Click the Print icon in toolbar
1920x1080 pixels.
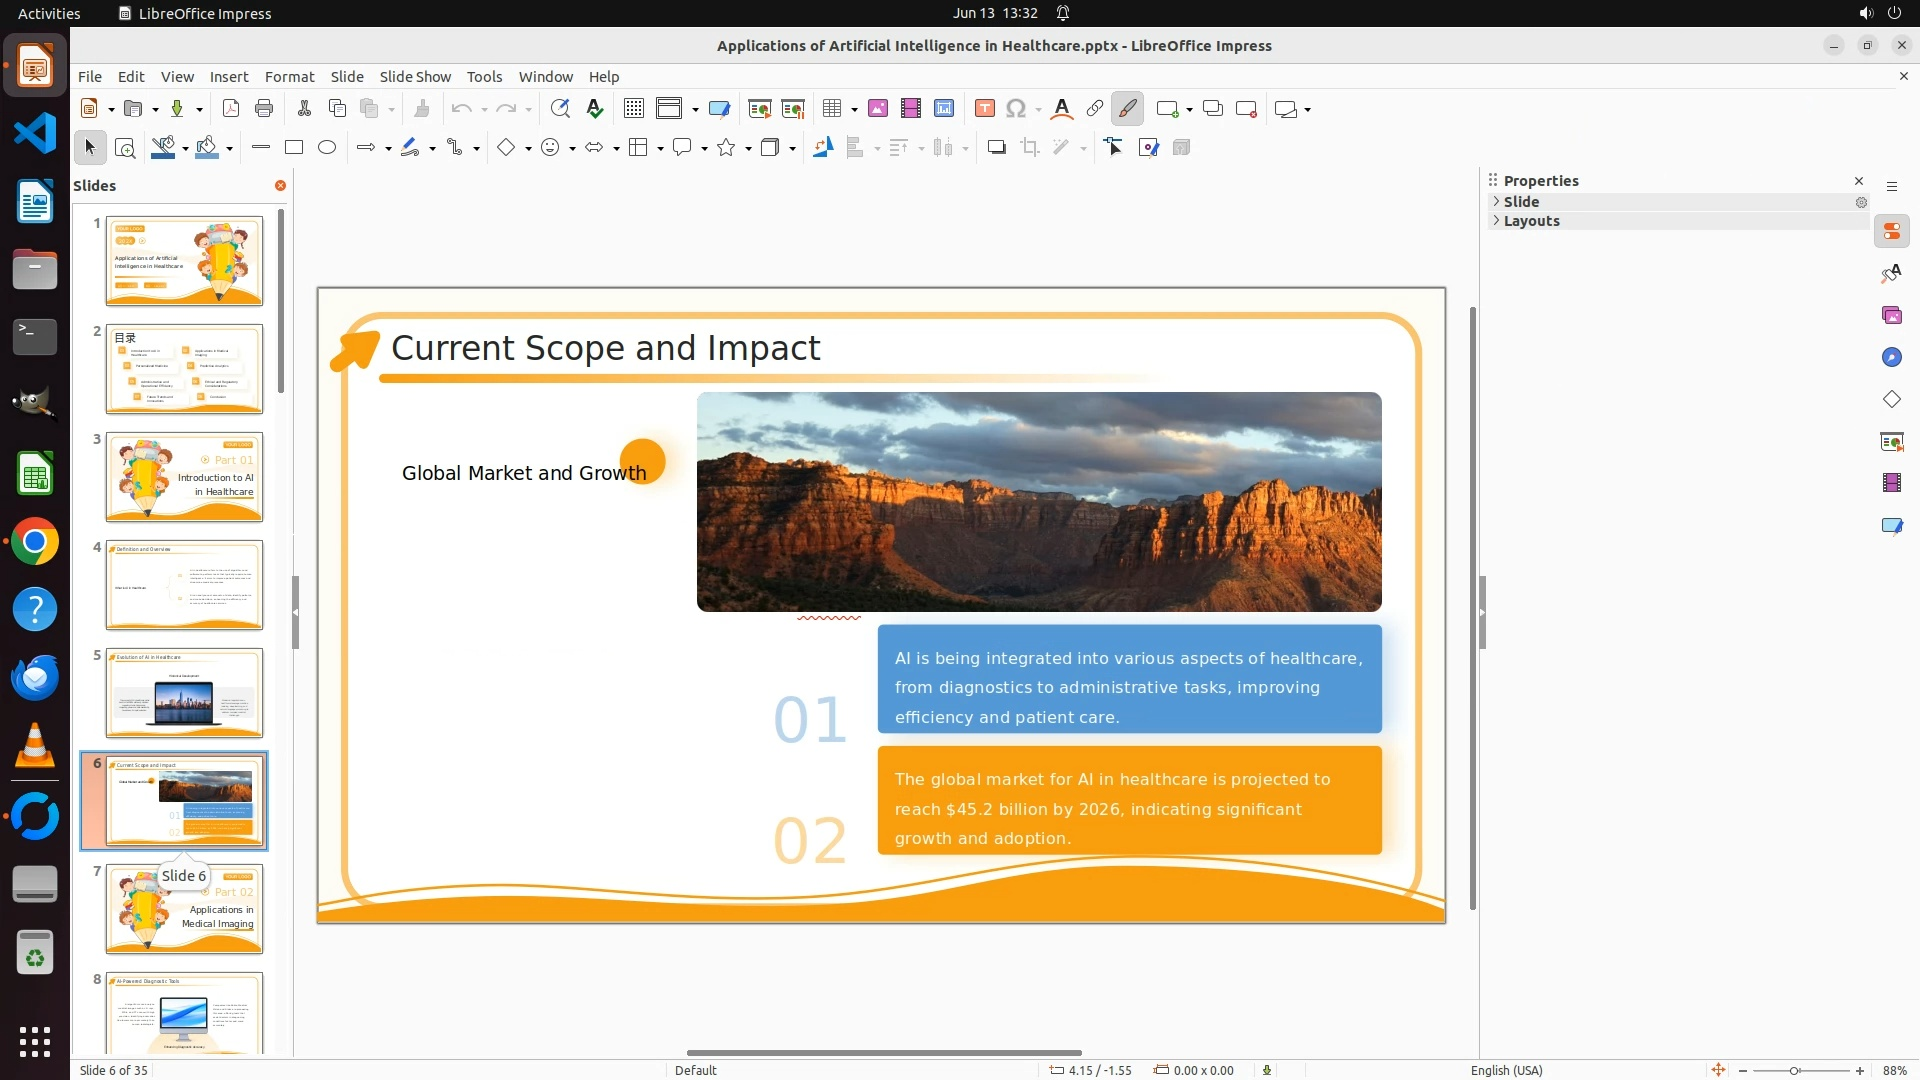click(x=264, y=109)
